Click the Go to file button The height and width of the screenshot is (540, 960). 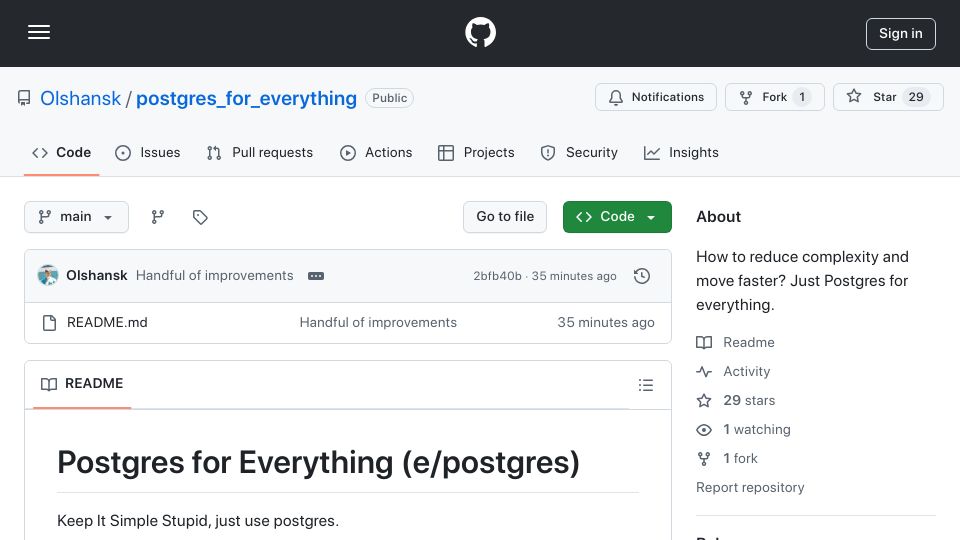pyautogui.click(x=505, y=217)
